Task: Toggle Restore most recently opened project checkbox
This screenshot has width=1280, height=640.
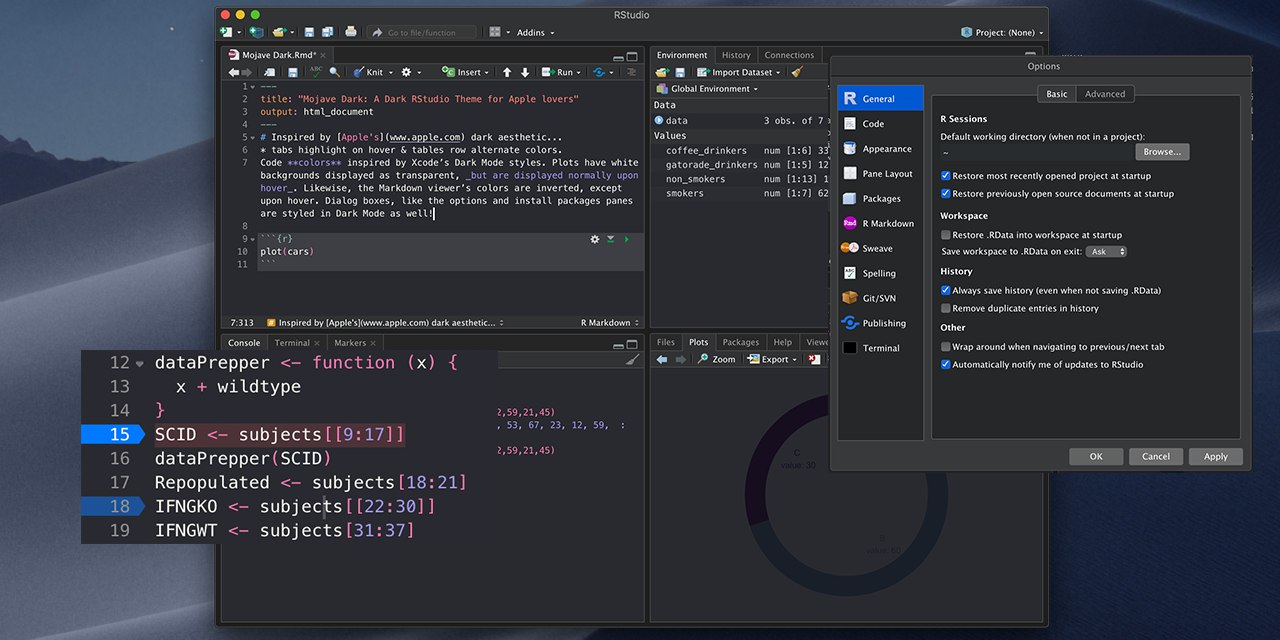Action: (x=946, y=176)
